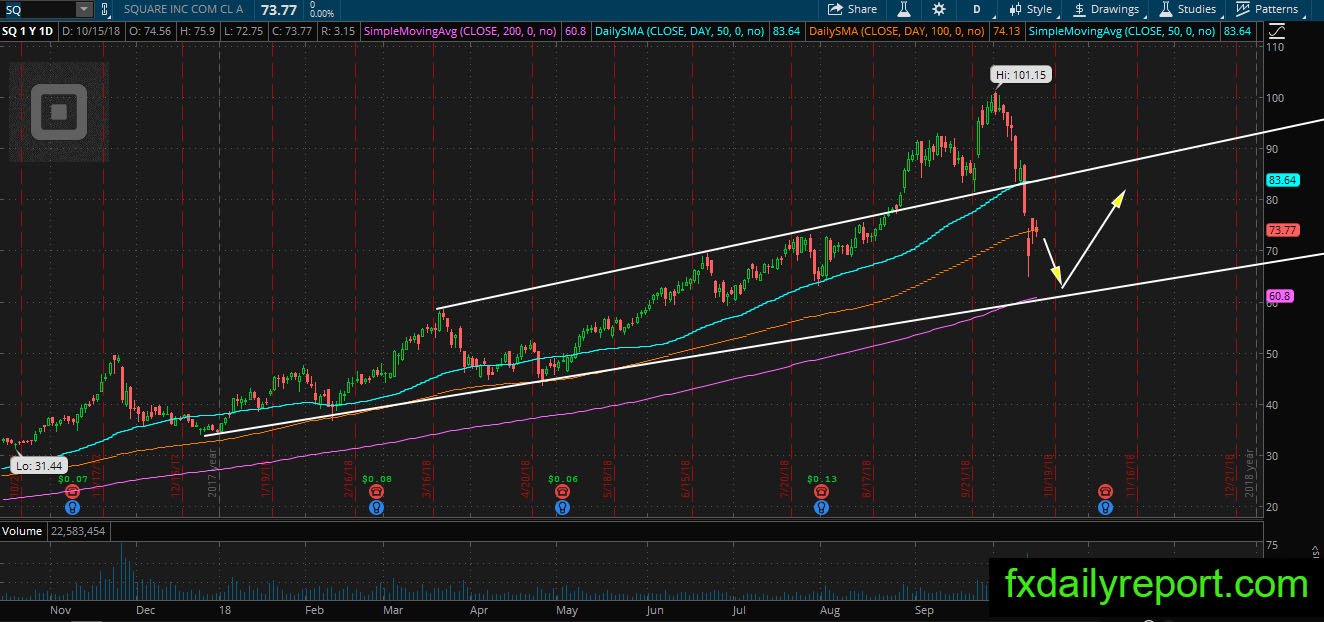Viewport: 1324px width, 622px height.
Task: Open the Style menu
Action: pyautogui.click(x=1031, y=9)
